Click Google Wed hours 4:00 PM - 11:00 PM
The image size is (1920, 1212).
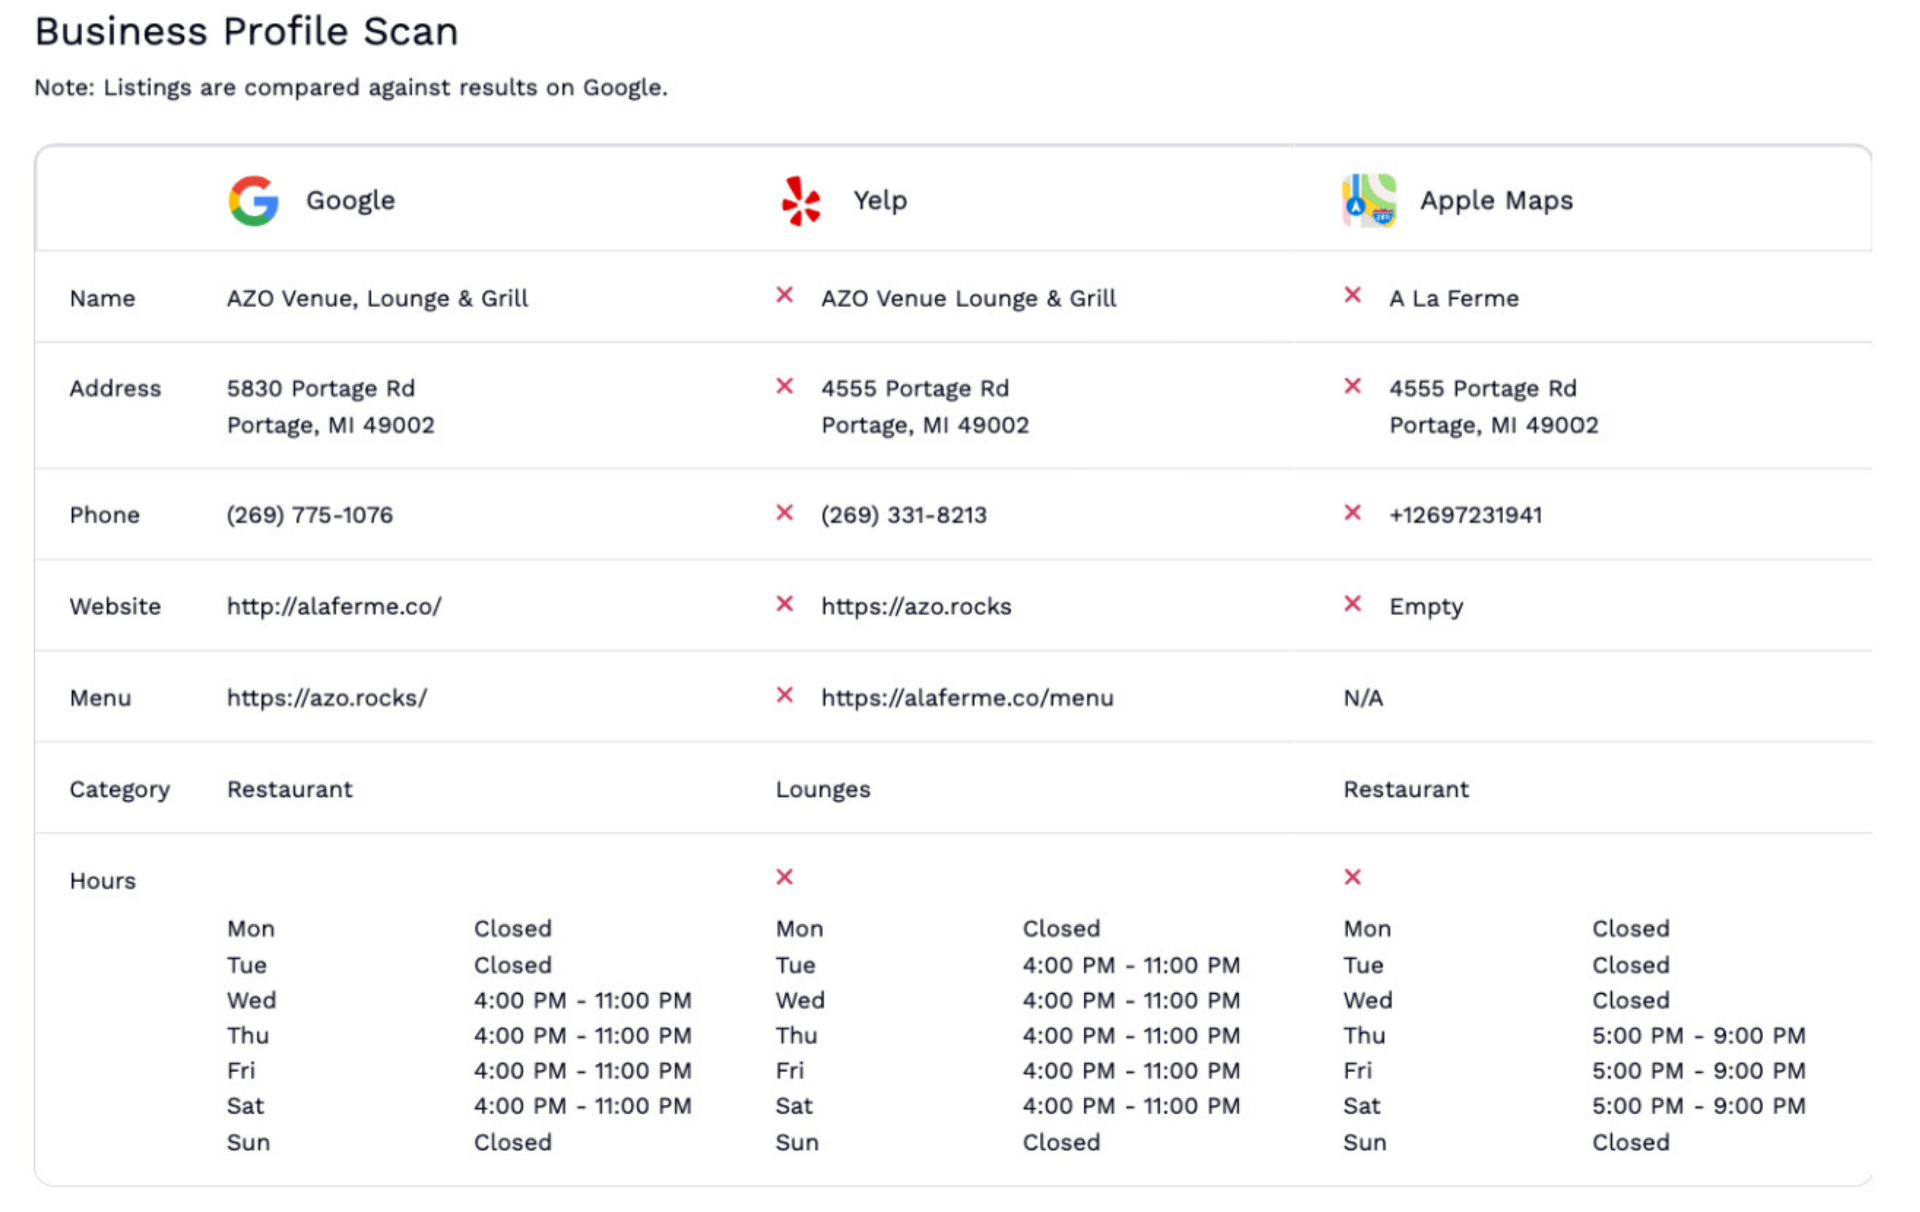(x=582, y=1000)
